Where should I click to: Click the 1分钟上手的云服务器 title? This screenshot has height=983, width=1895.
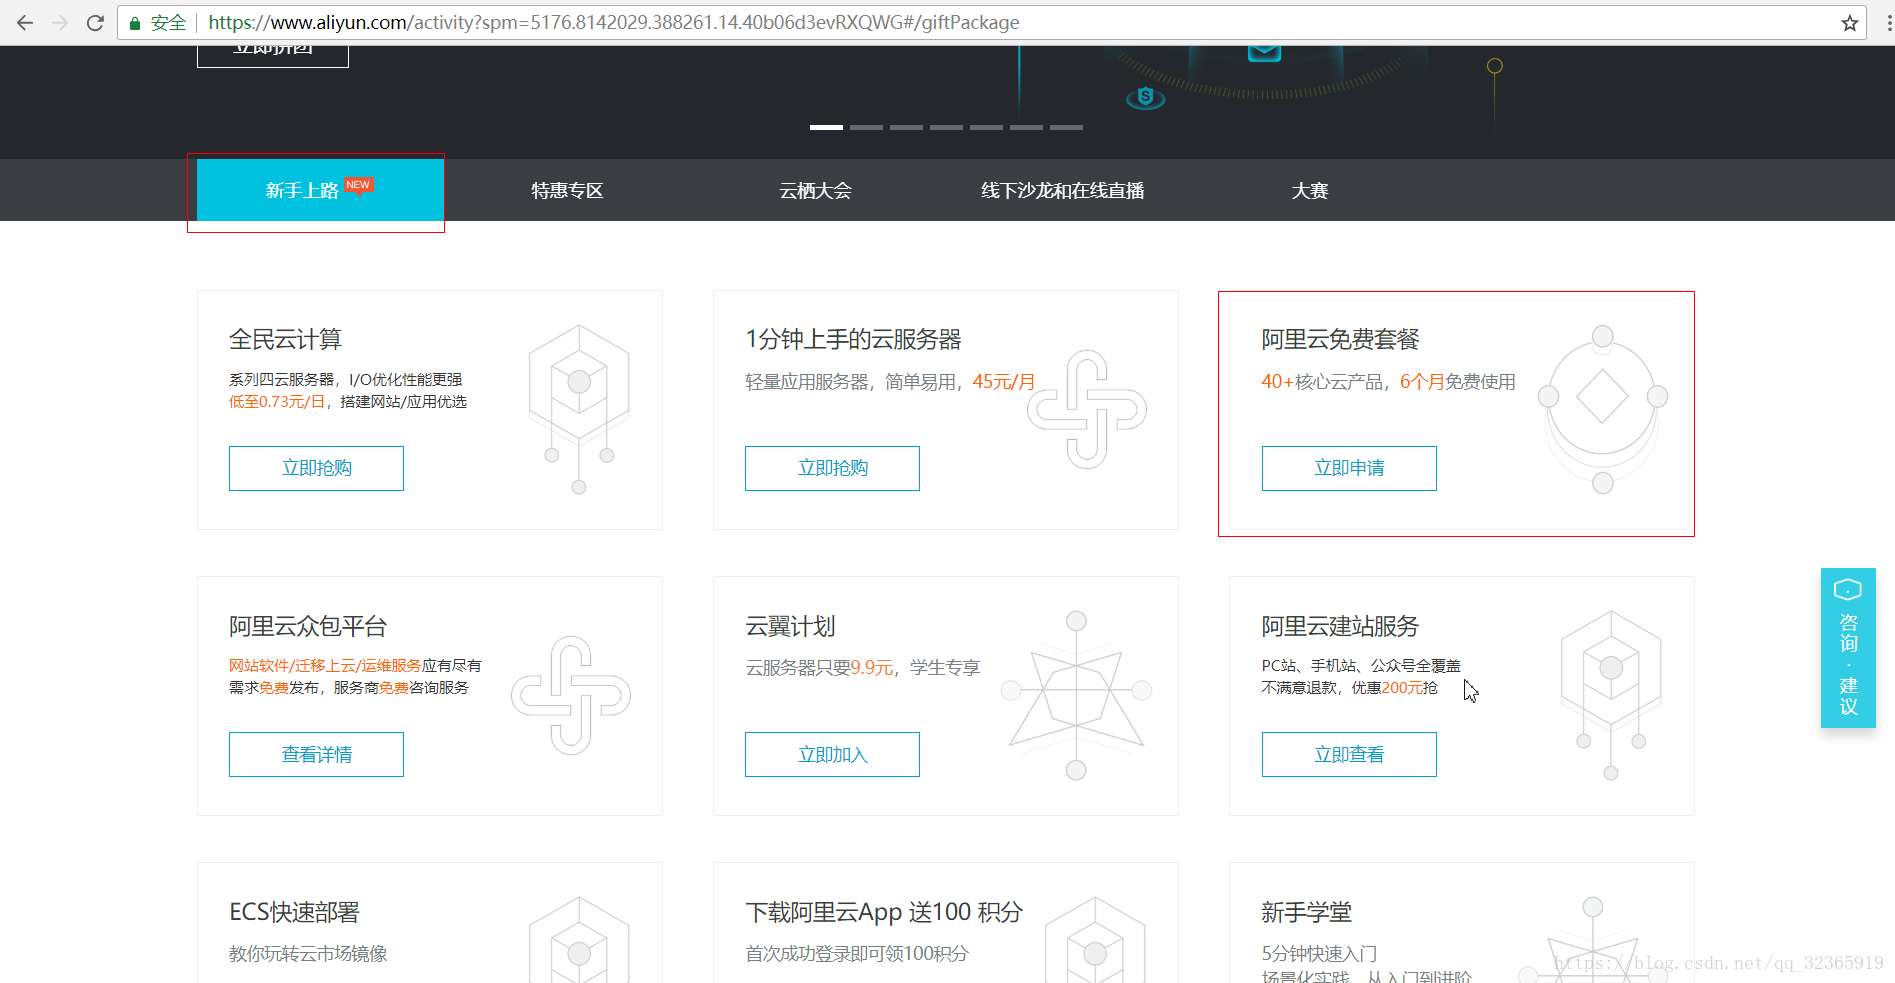[x=853, y=340]
